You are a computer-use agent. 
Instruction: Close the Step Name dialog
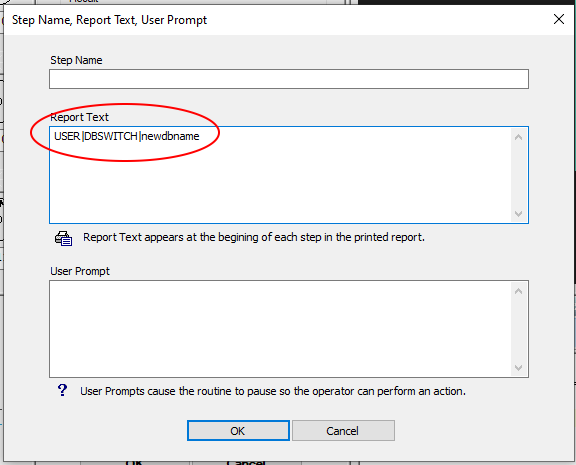point(559,19)
